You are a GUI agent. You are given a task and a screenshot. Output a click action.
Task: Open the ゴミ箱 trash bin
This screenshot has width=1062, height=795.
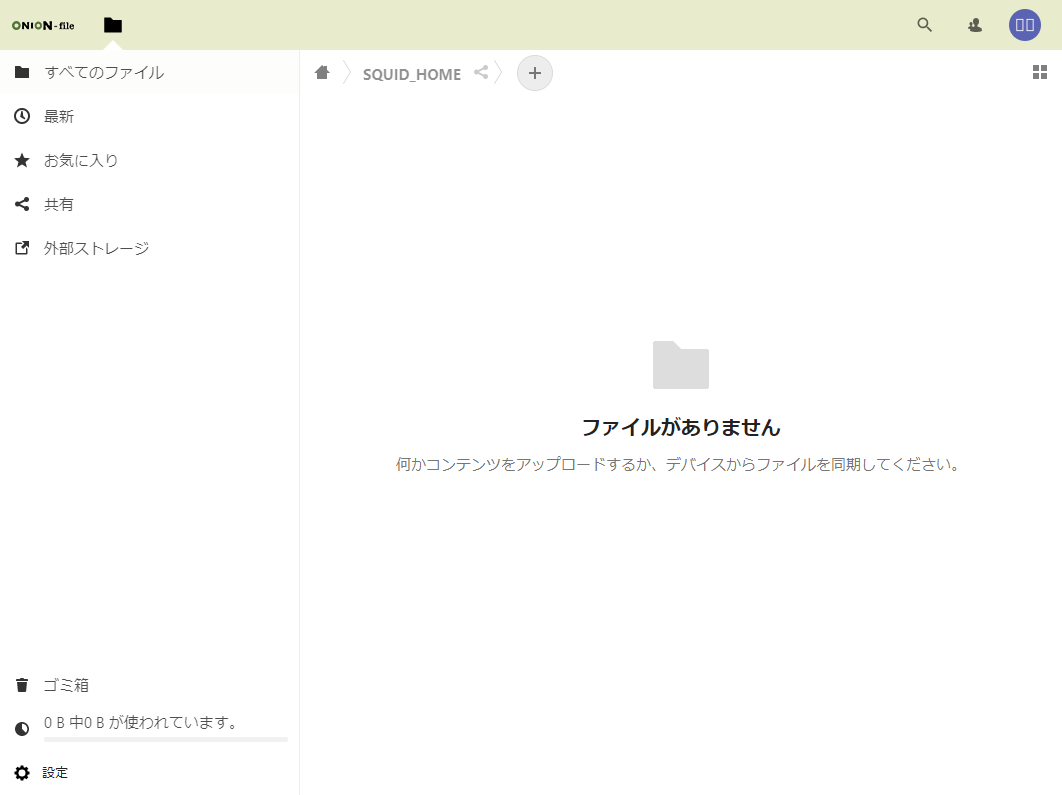pyautogui.click(x=66, y=685)
